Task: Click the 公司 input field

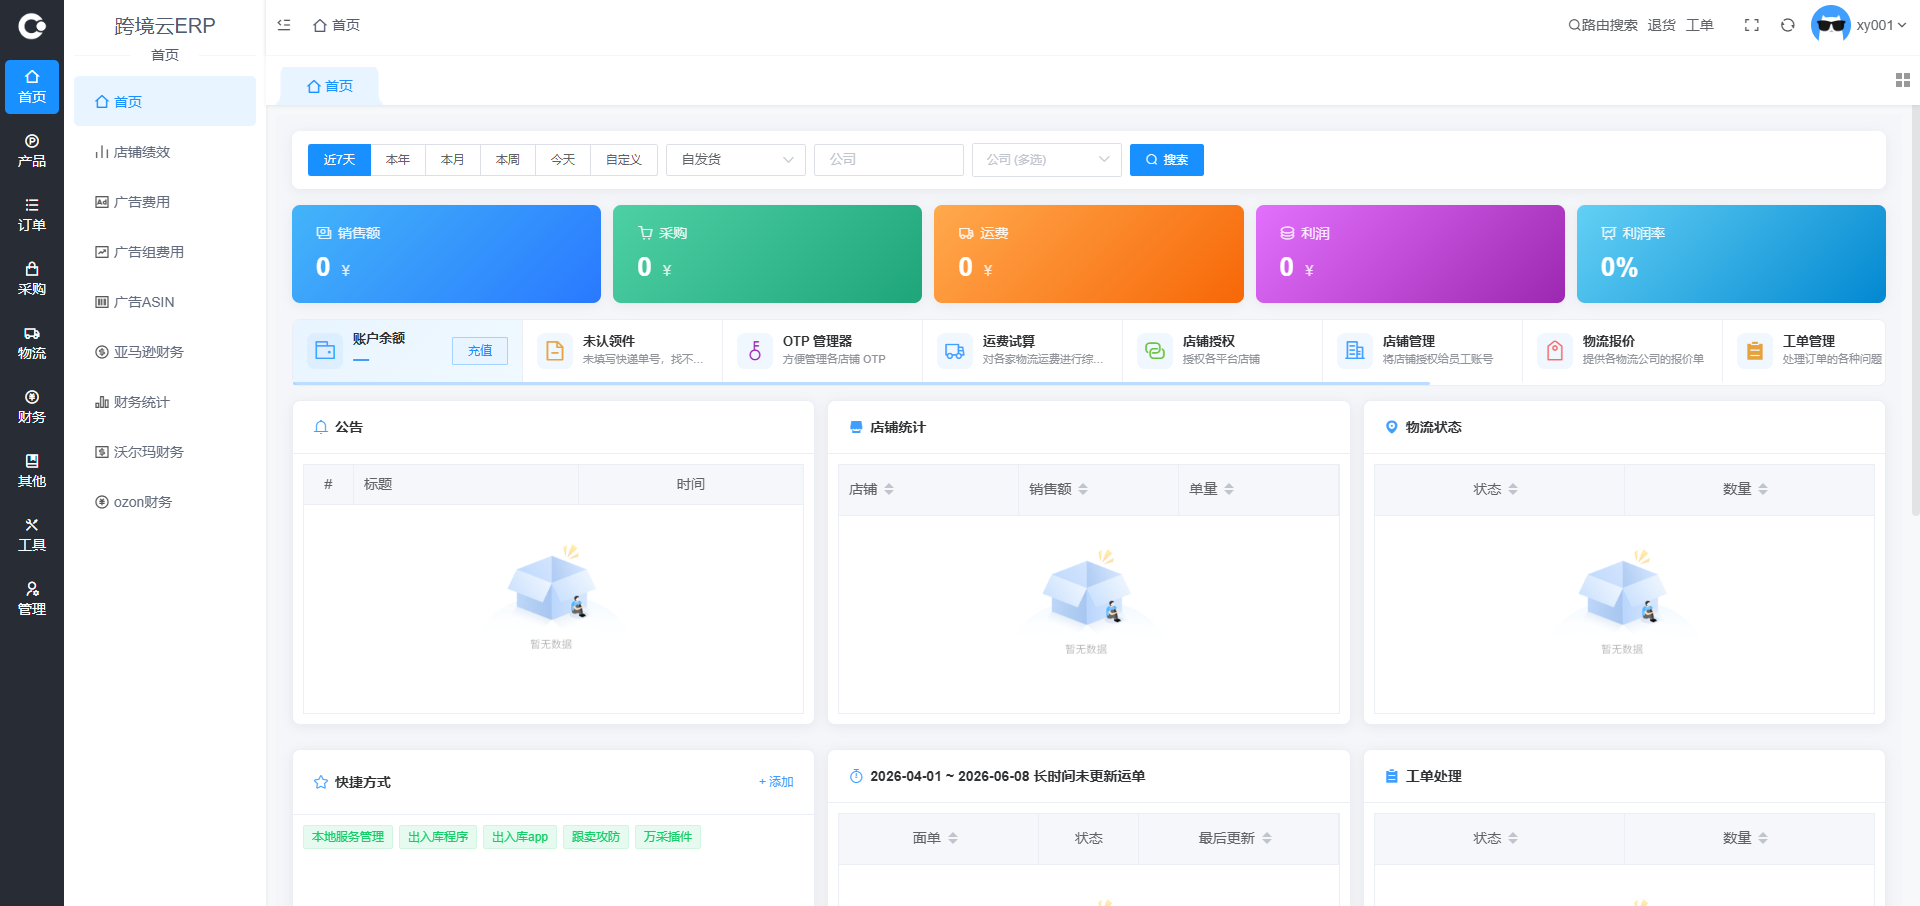Action: [x=889, y=160]
